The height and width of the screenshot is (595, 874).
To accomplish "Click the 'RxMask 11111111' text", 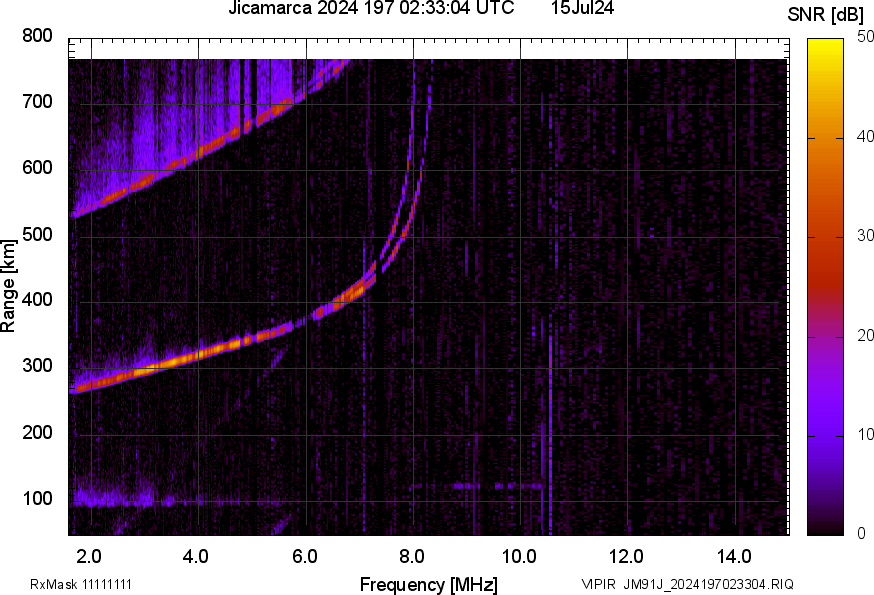I will coord(81,584).
